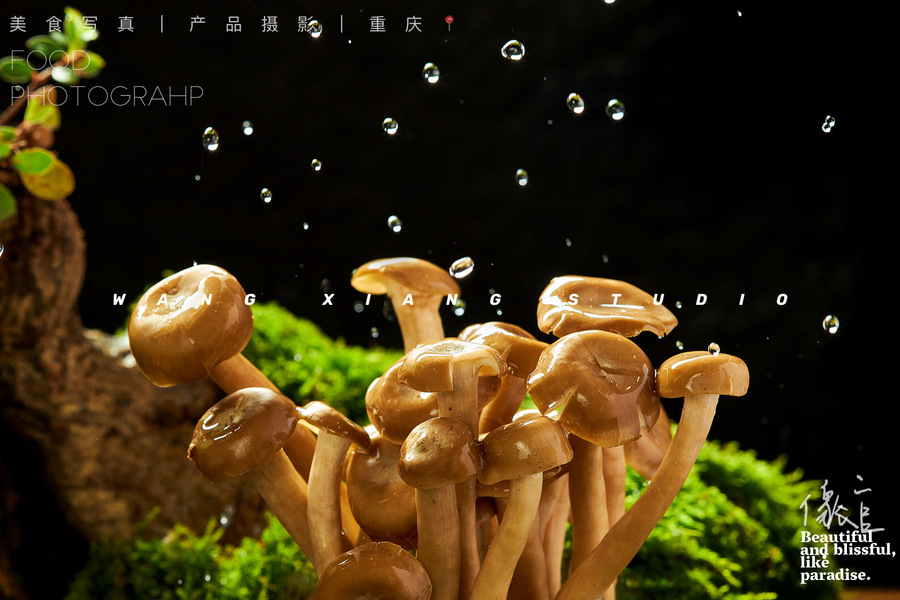Click the 'FOOD' title word
Viewport: 900px width, 600px height.
pos(50,60)
